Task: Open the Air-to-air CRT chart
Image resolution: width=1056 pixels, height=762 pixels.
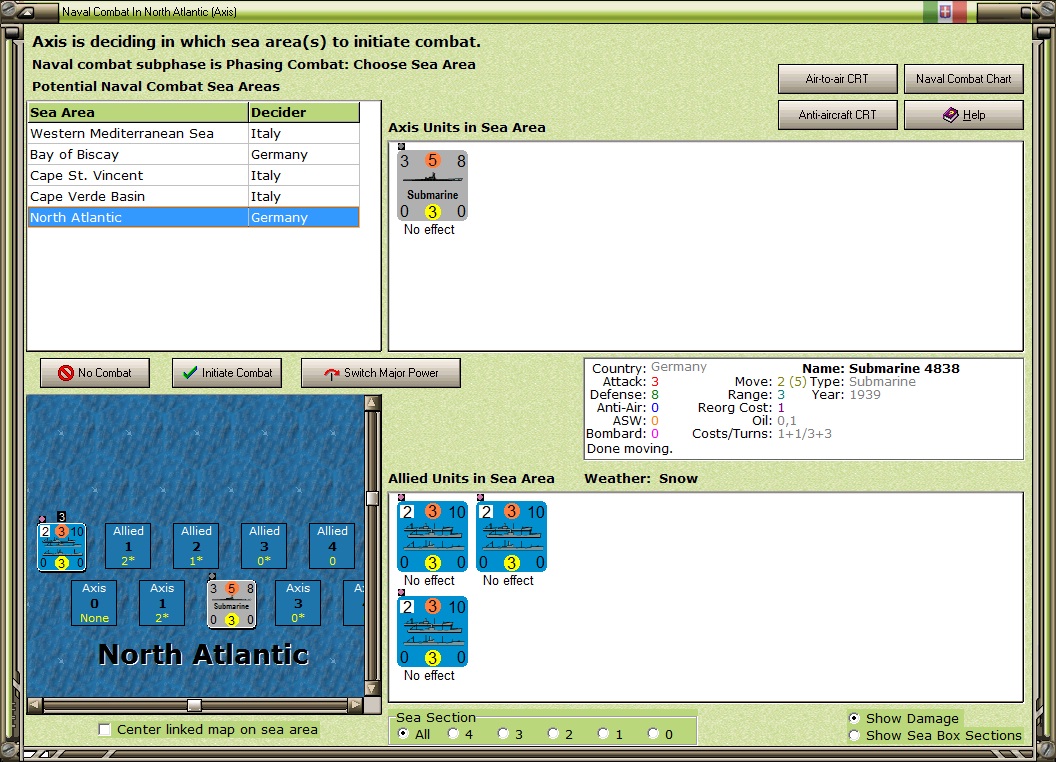Action: 838,79
